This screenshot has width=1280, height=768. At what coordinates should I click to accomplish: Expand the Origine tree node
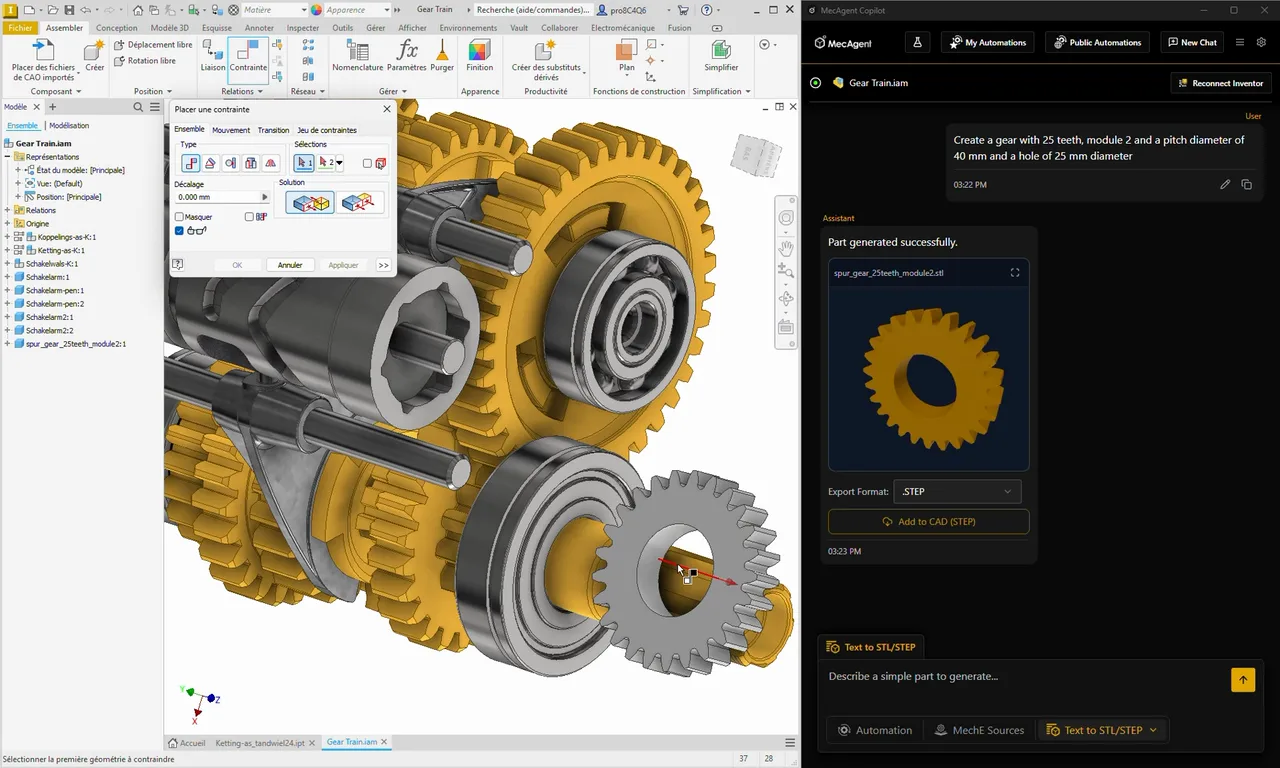7,224
